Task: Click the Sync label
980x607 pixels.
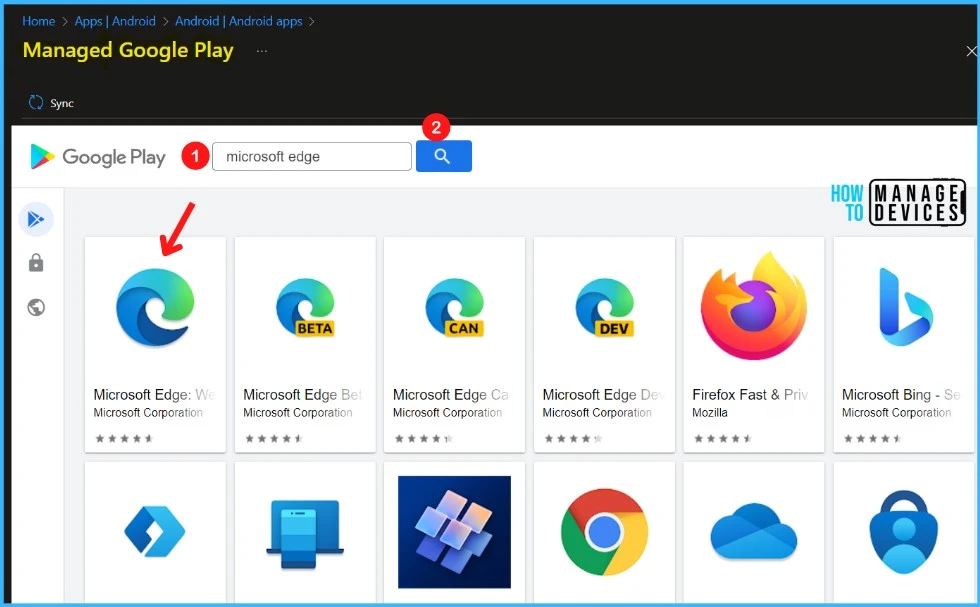Action: click(62, 103)
